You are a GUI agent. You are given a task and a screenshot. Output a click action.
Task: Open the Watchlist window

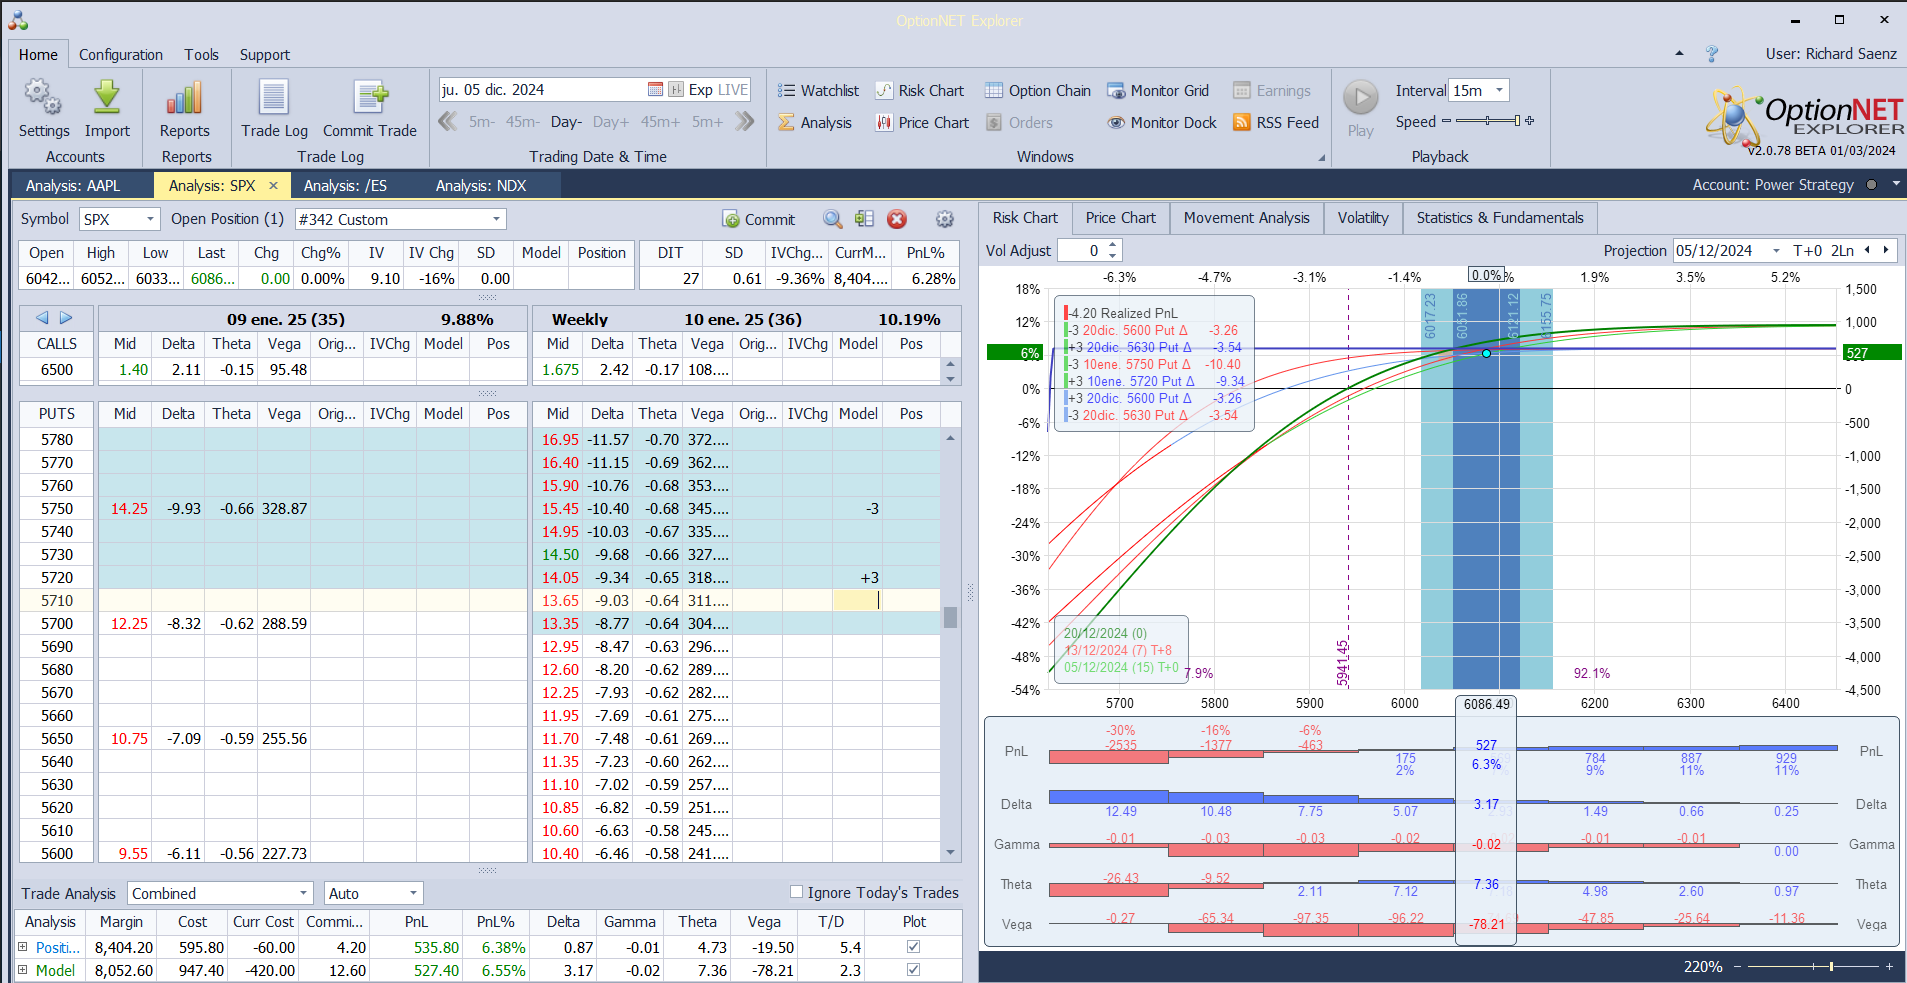coord(818,91)
